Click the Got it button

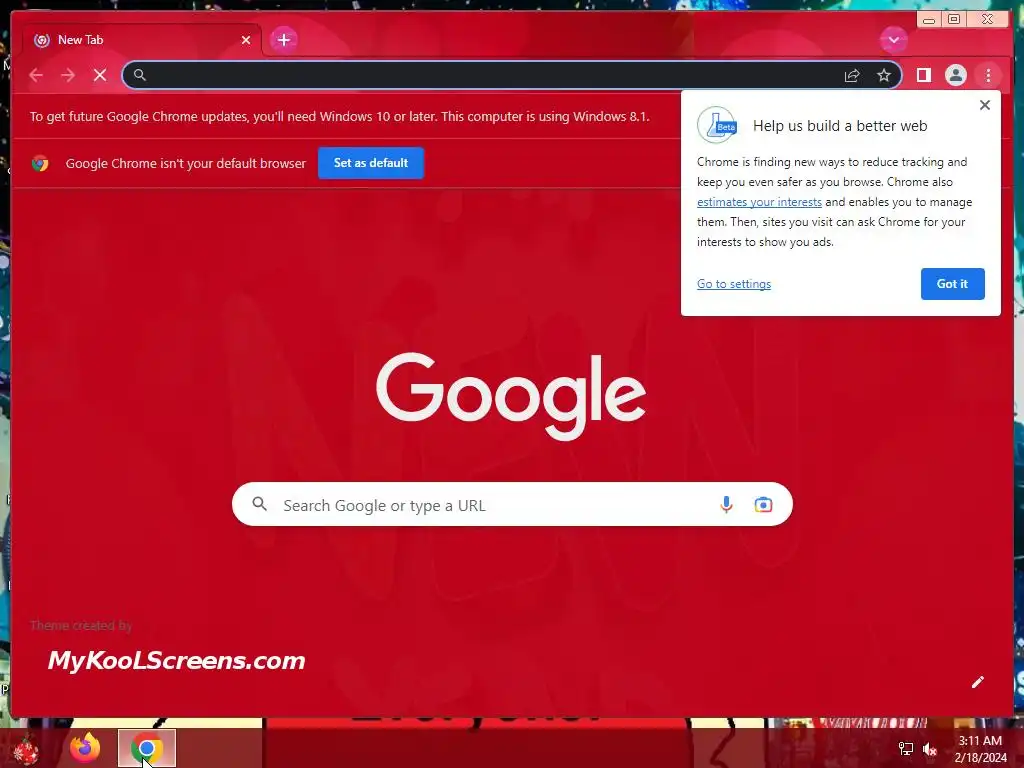click(x=952, y=284)
